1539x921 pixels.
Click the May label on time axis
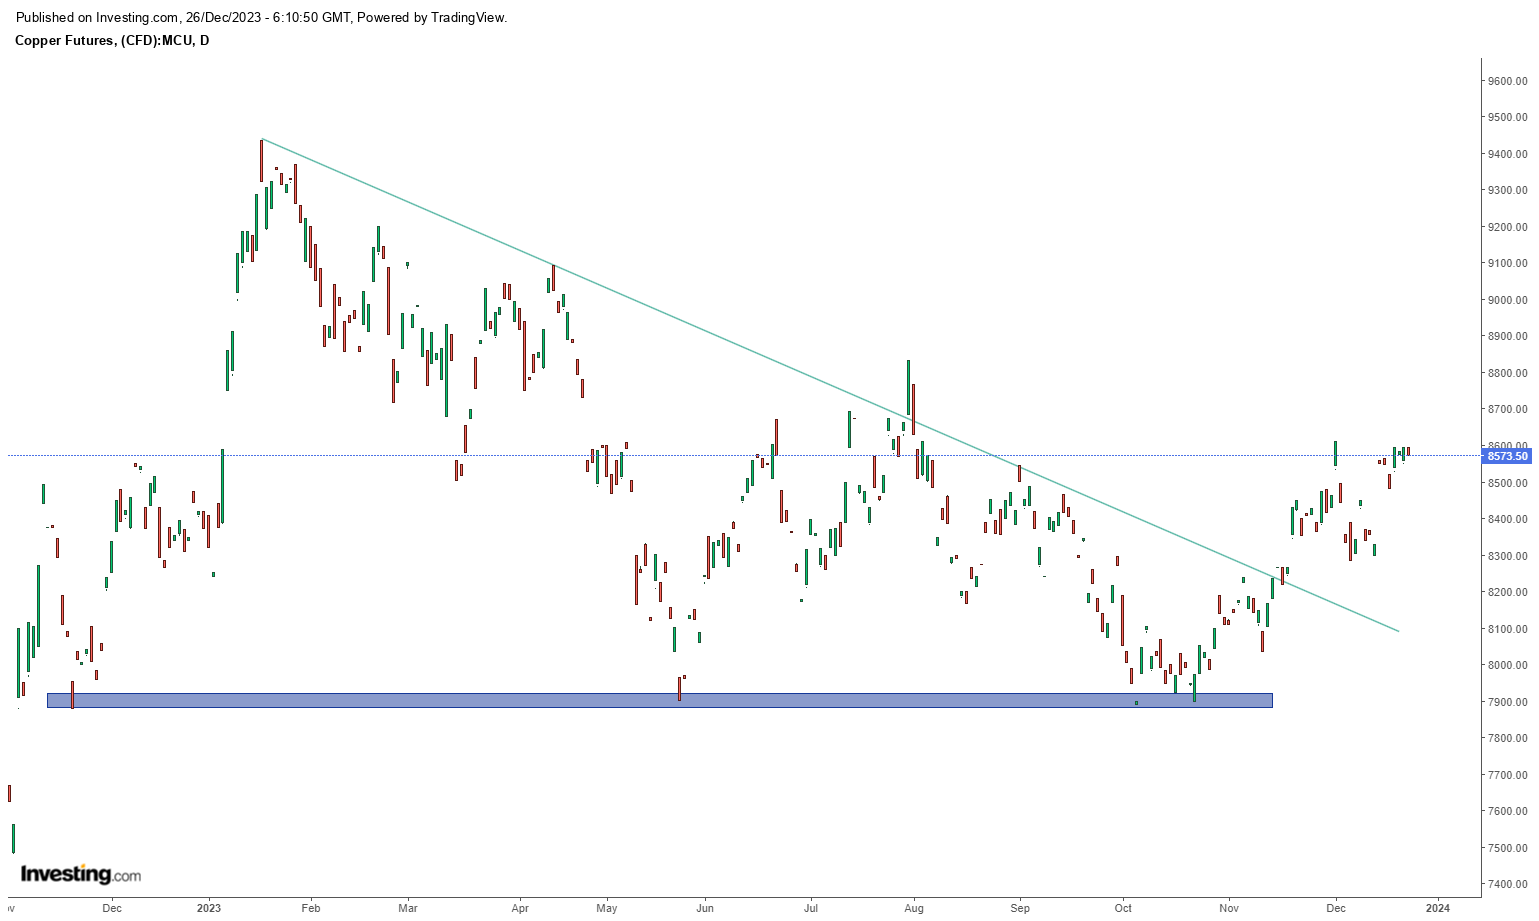coord(607,908)
